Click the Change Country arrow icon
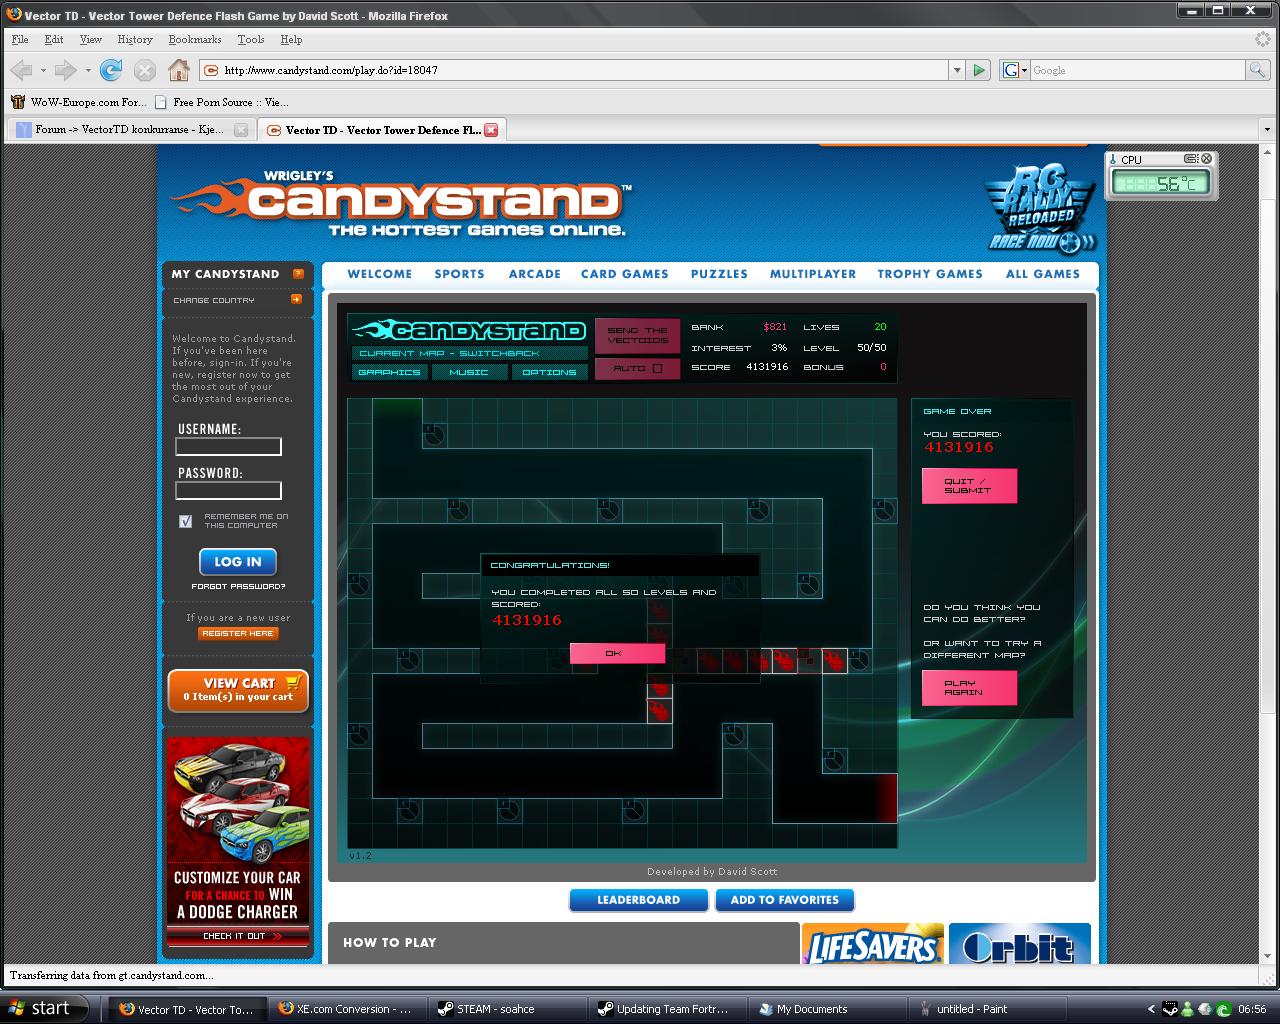1280x1024 pixels. pyautogui.click(x=296, y=299)
